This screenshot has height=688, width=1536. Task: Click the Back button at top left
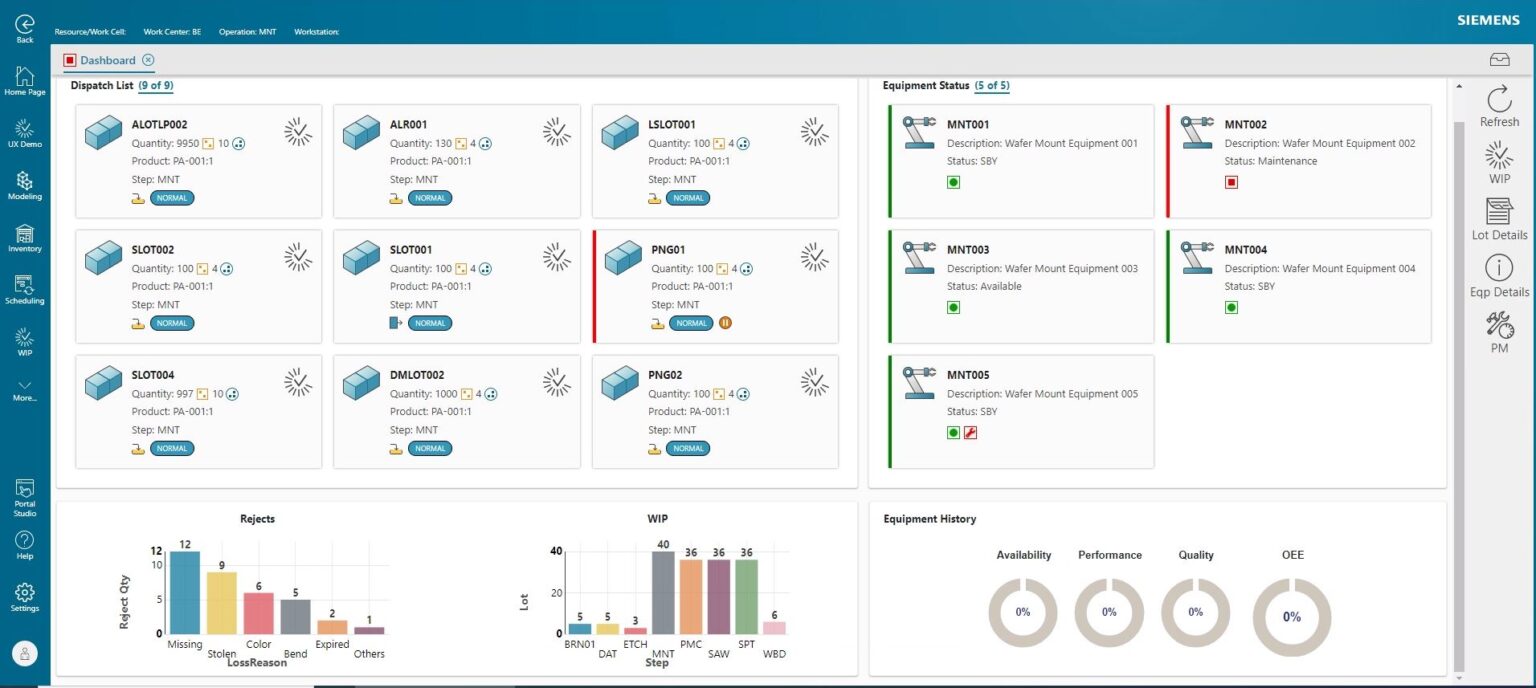pos(24,27)
